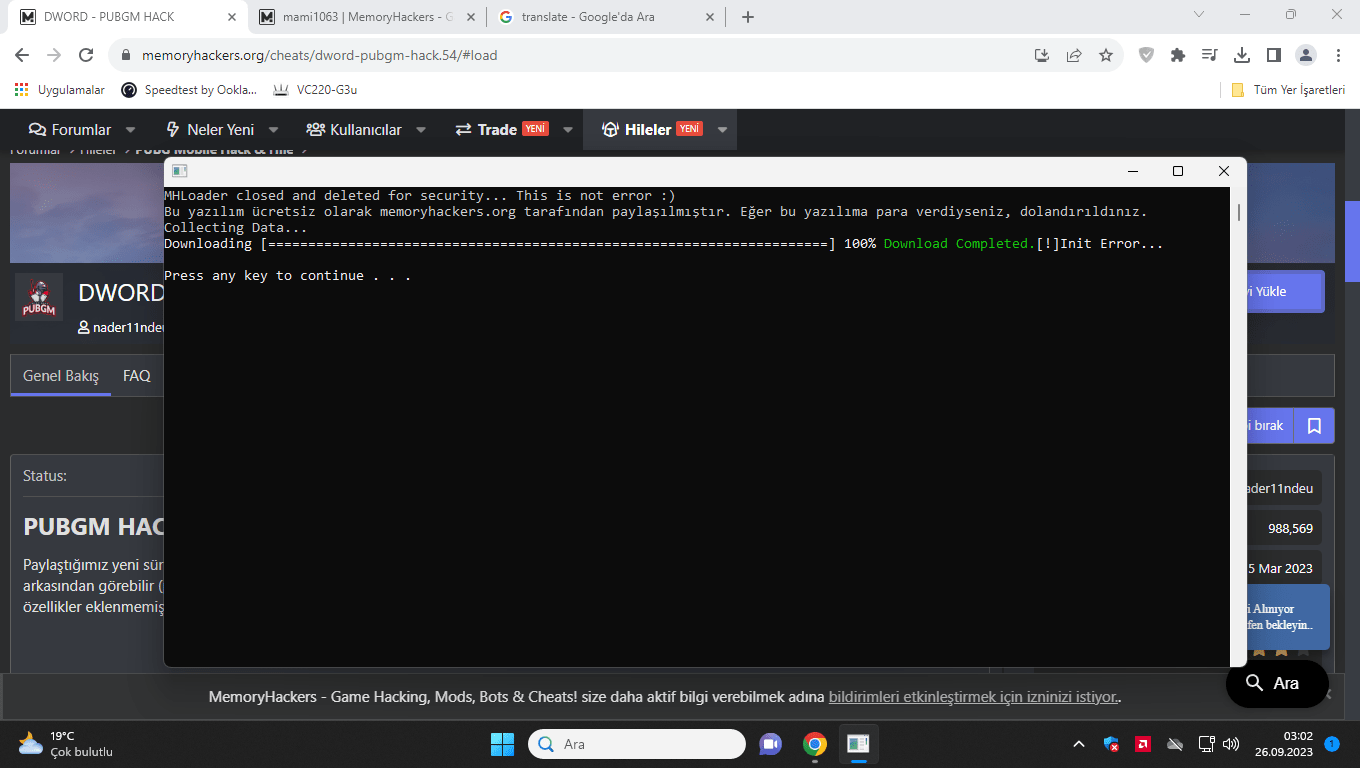Click the nader11ndeu author link

click(x=121, y=327)
